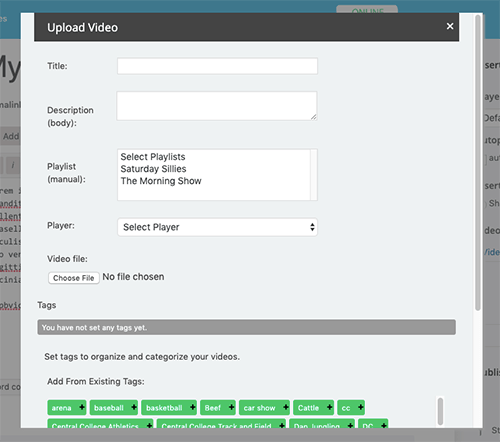Click the 'You have not set any tags yet' bar
The image size is (500, 442).
(x=247, y=327)
